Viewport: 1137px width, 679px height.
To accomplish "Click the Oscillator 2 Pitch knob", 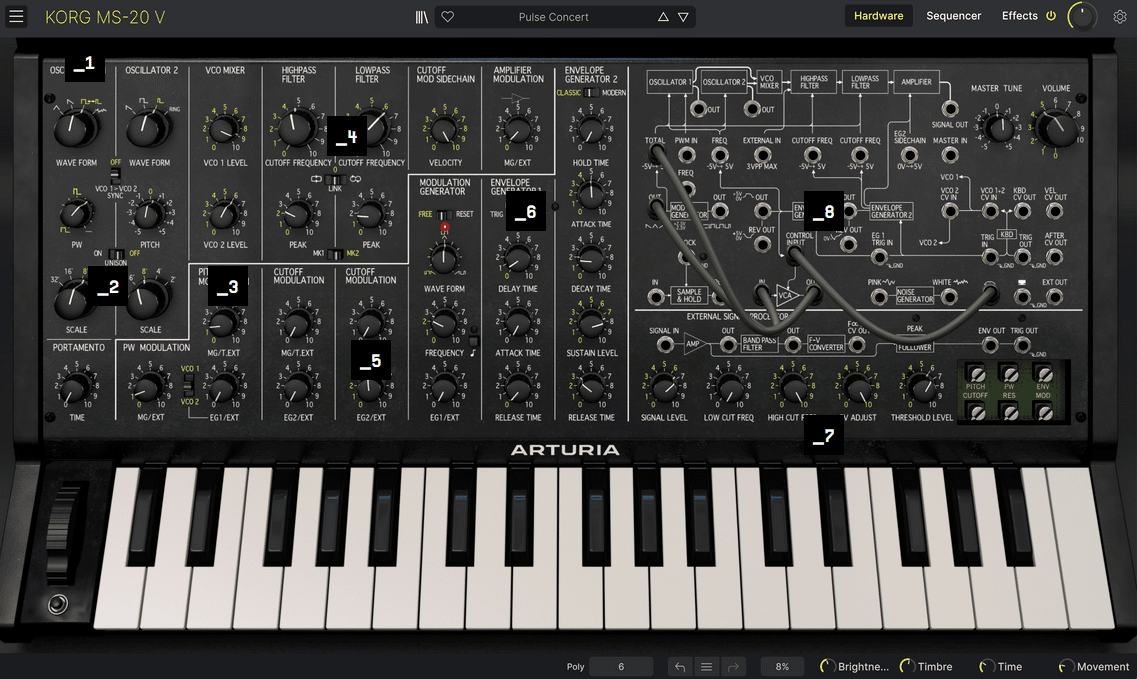I will pyautogui.click(x=149, y=215).
